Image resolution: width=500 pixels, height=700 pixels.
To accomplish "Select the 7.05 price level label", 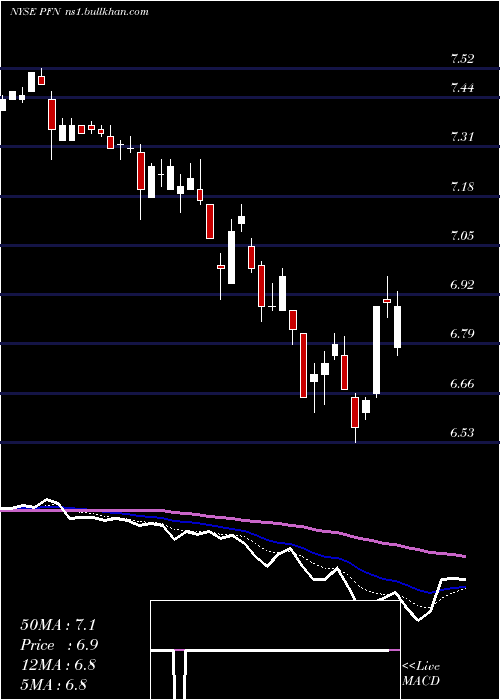I will [x=462, y=235].
